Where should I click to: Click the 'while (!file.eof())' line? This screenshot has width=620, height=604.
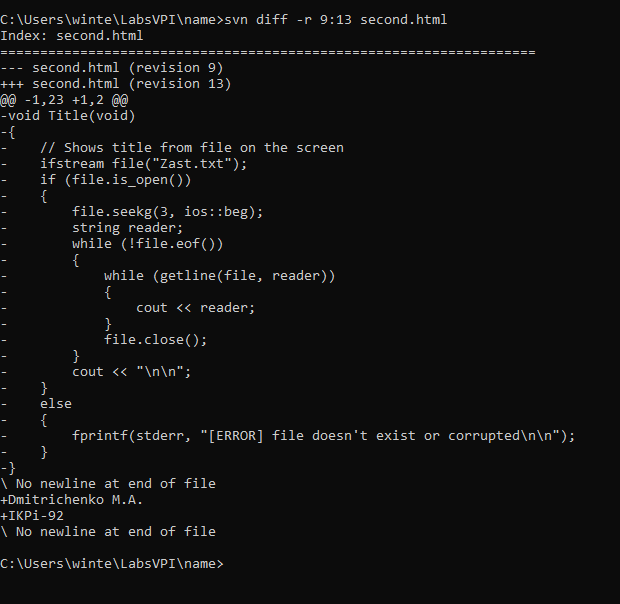tap(147, 243)
